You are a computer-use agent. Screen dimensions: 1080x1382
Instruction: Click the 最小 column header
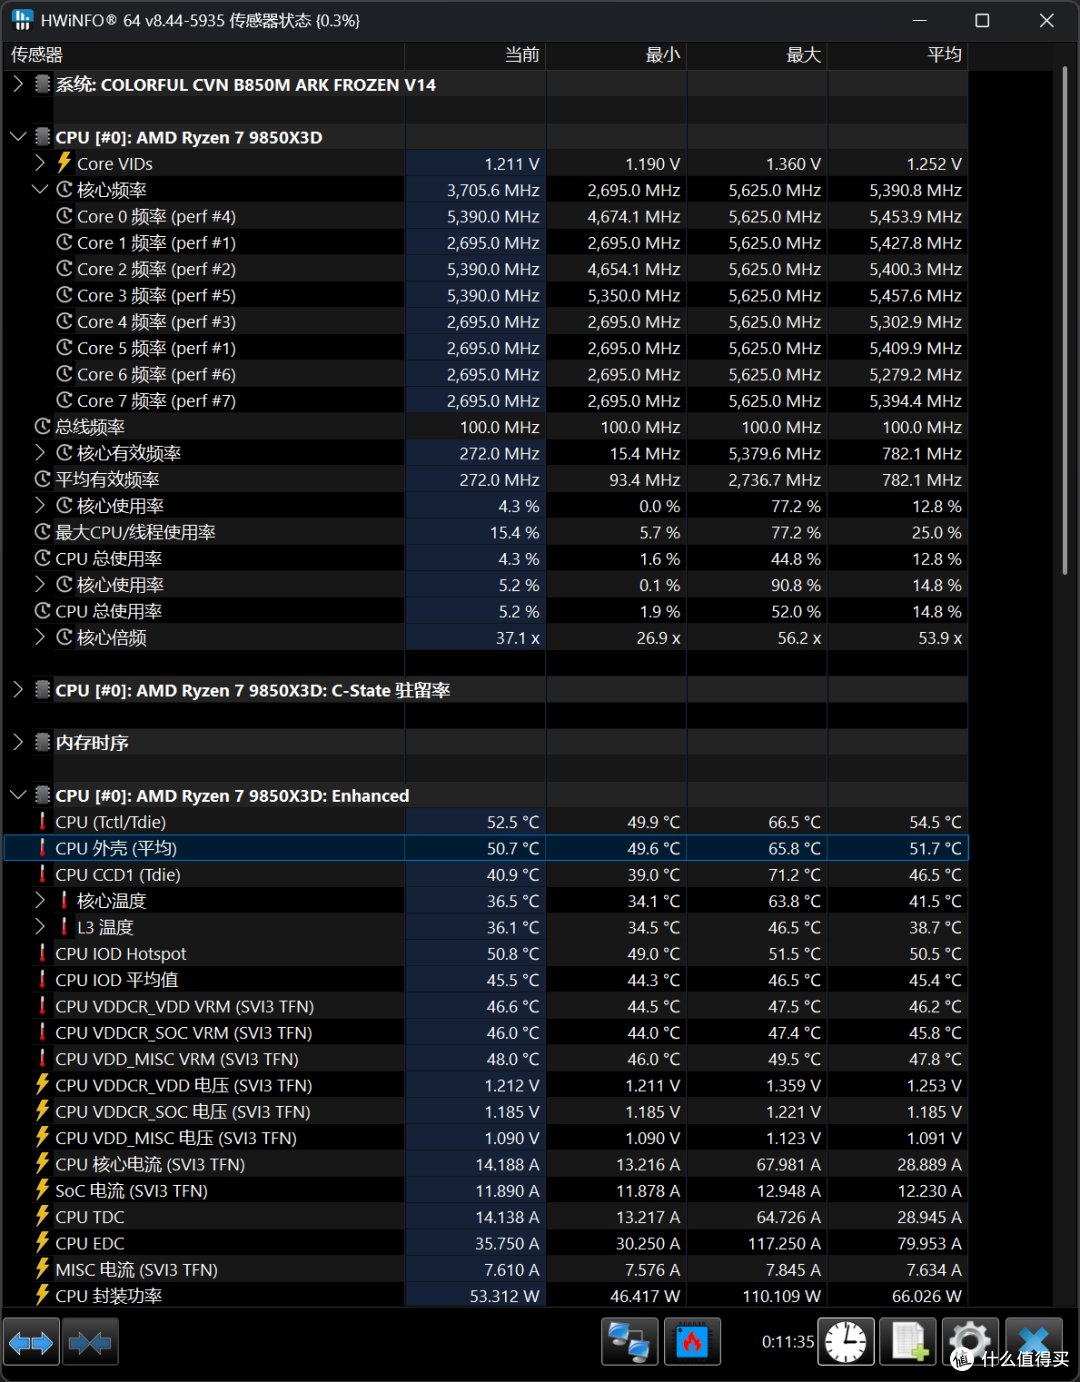(616, 55)
